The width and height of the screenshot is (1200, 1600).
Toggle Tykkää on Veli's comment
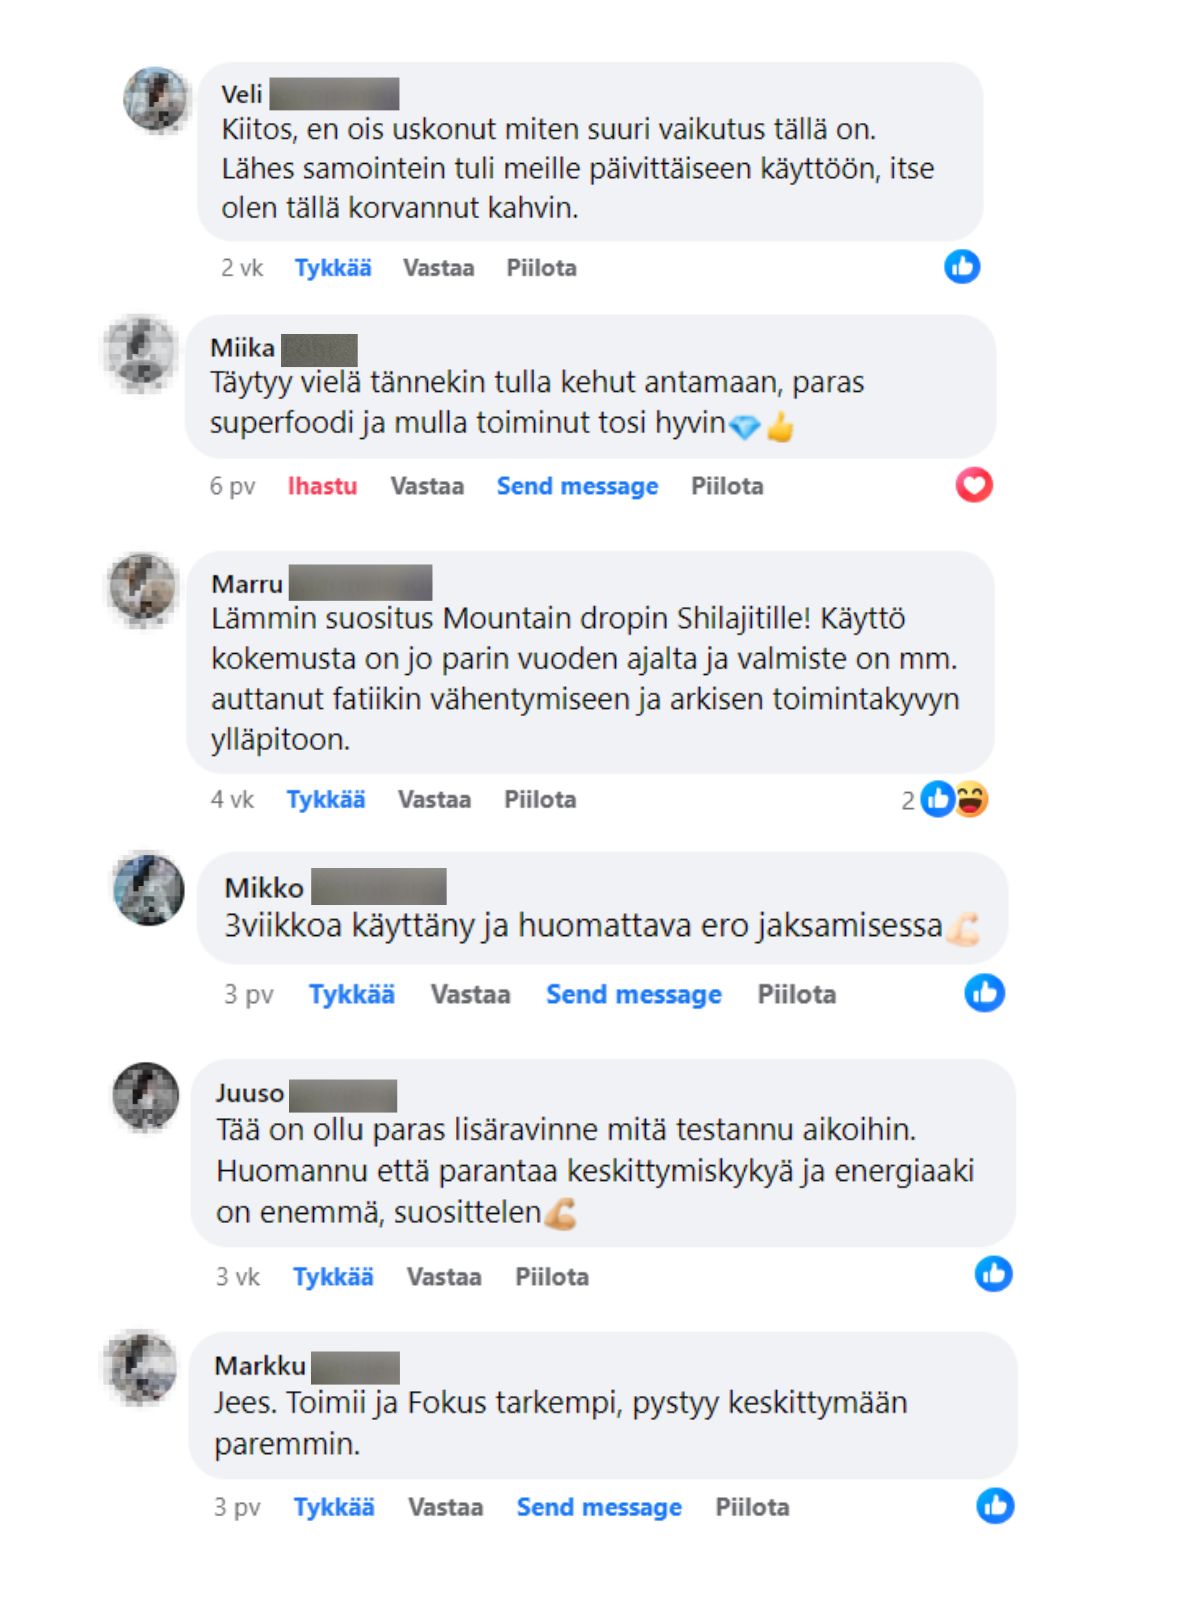pos(333,268)
